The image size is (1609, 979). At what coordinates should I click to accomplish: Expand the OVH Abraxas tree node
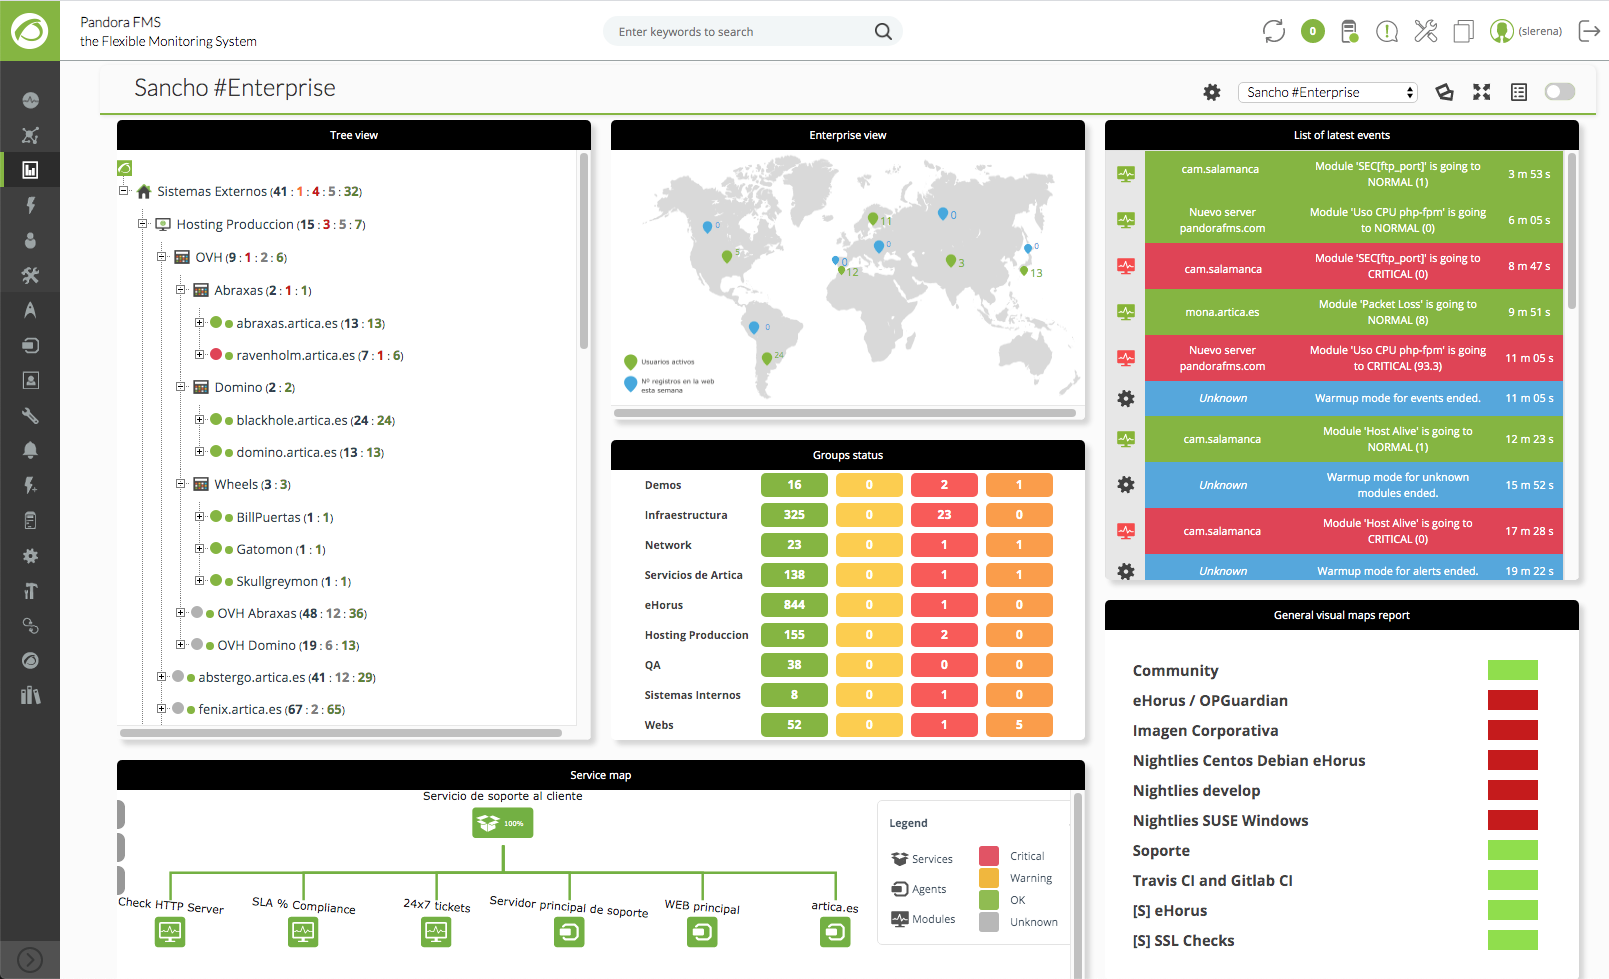click(181, 613)
